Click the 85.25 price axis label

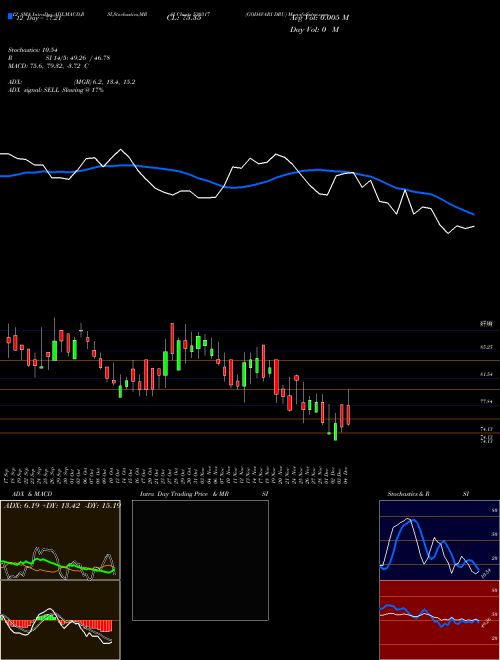point(486,348)
